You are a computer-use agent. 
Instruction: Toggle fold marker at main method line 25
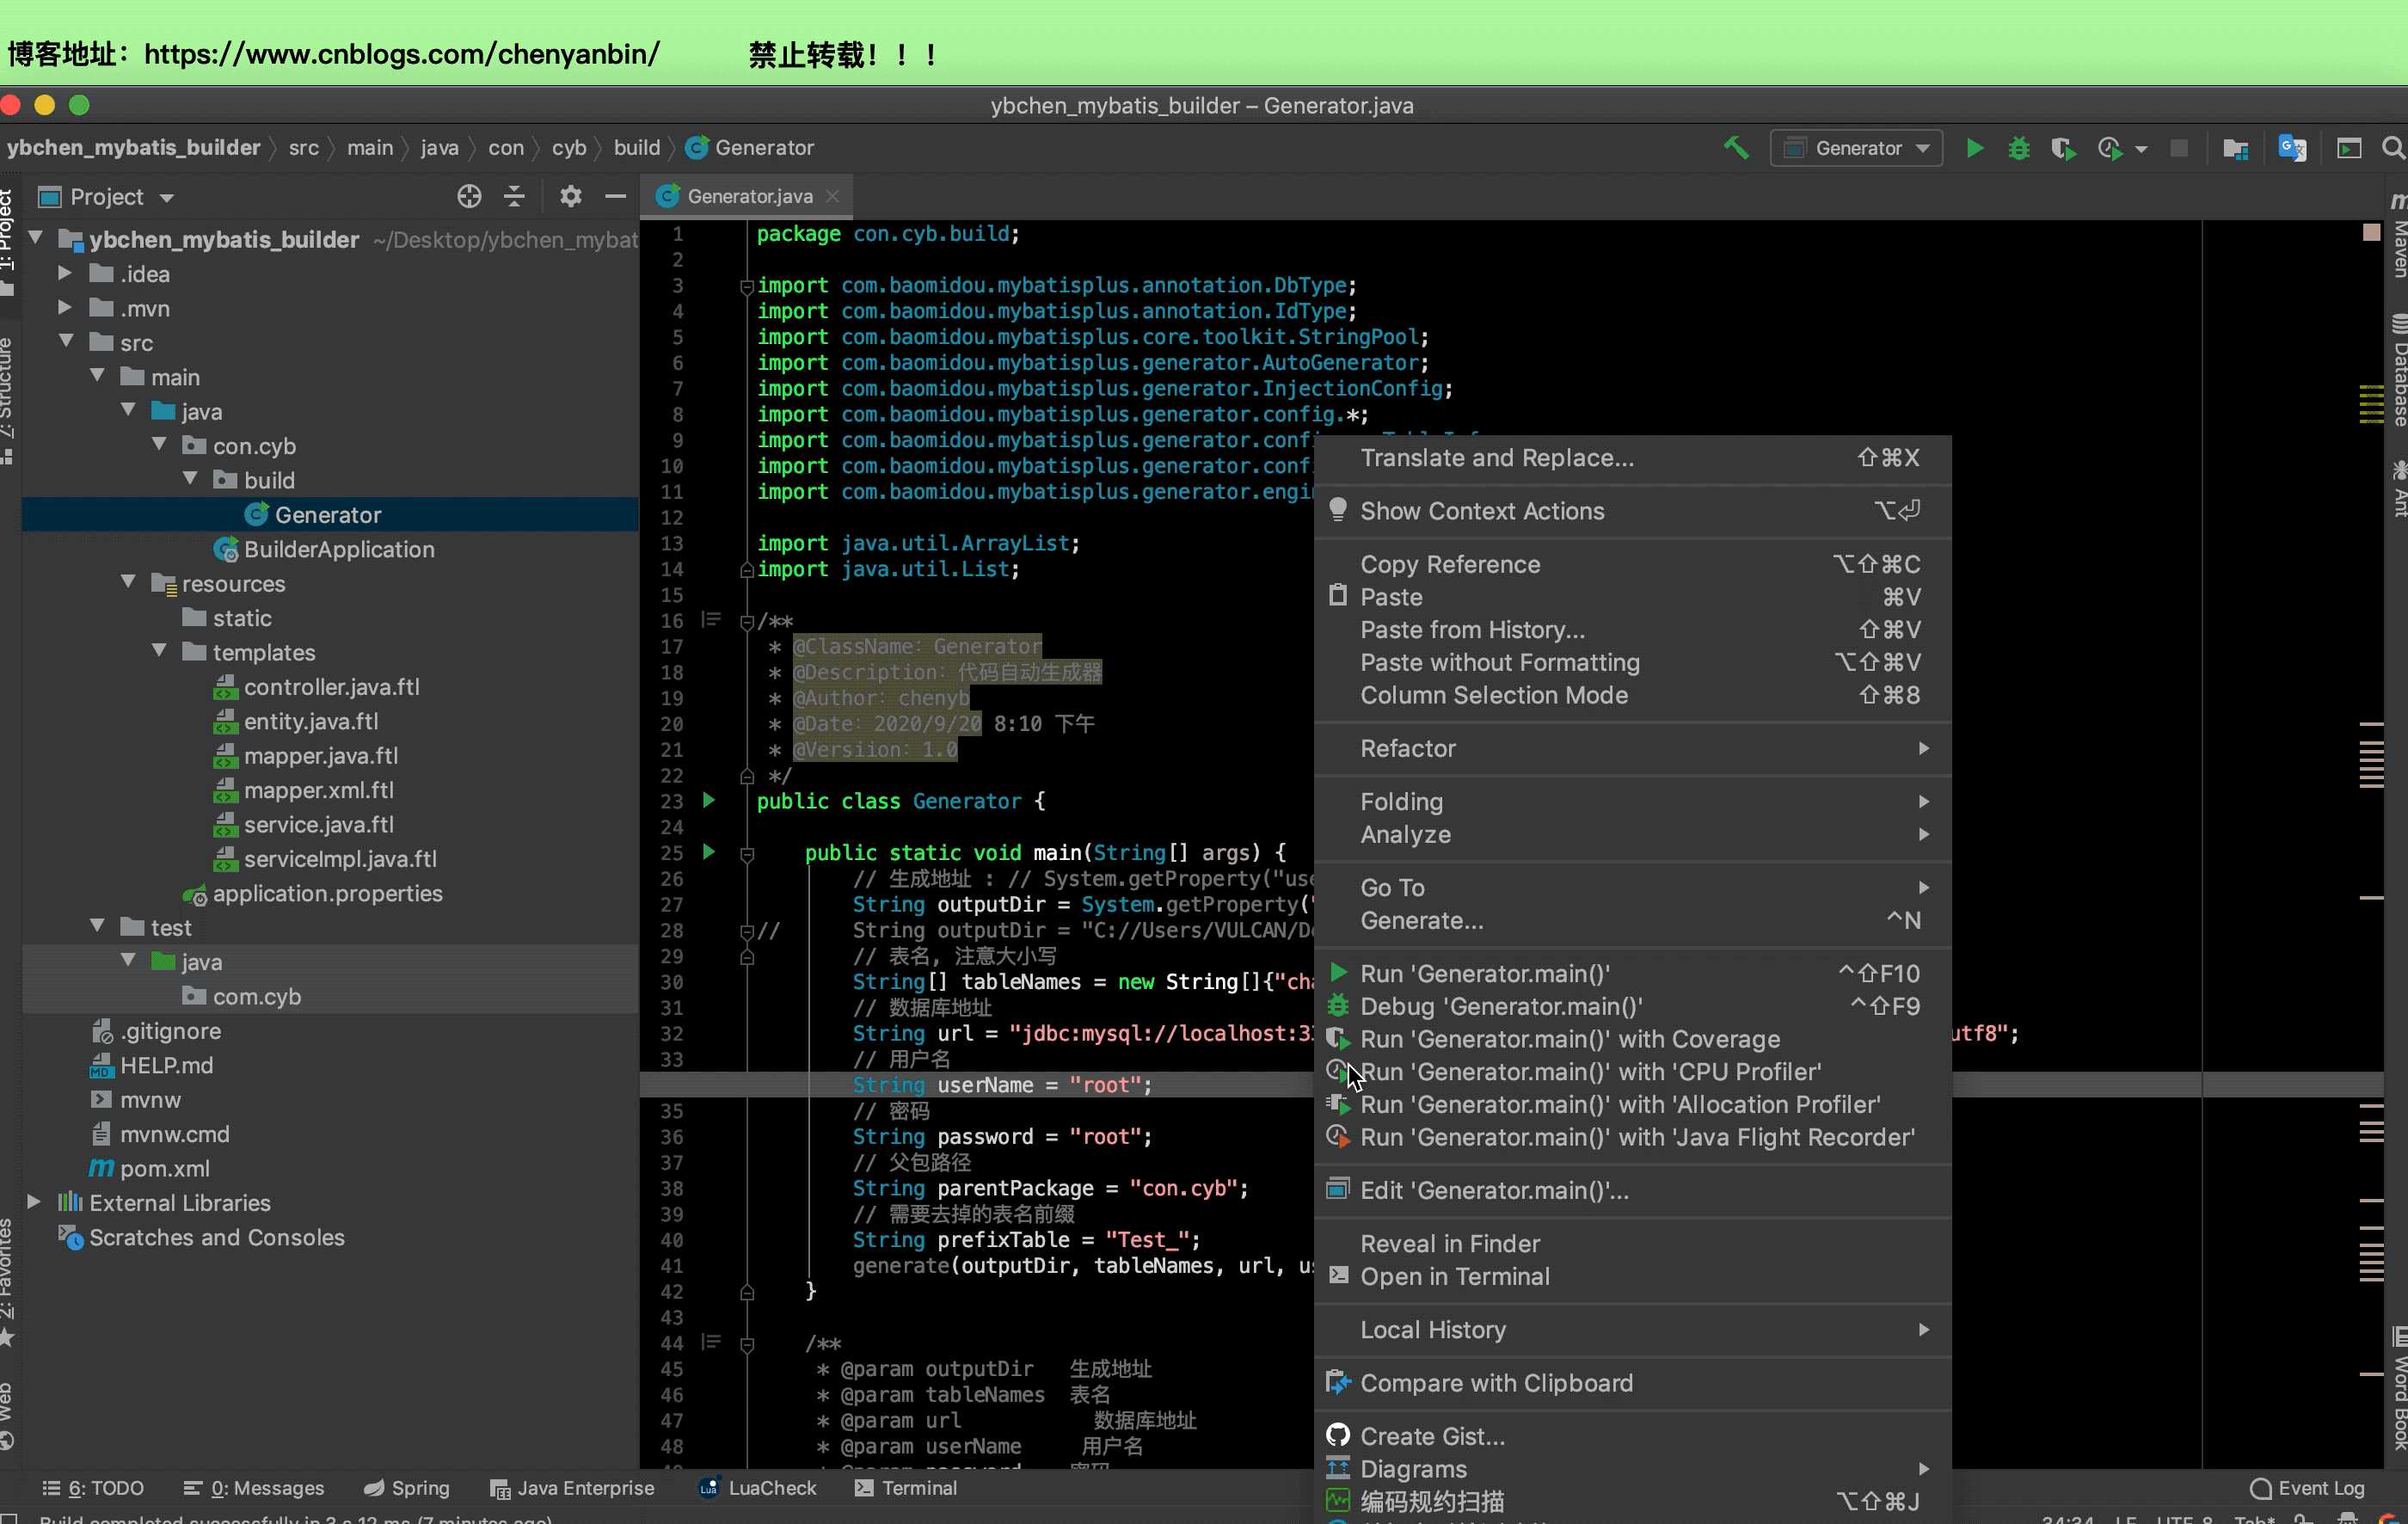746,853
